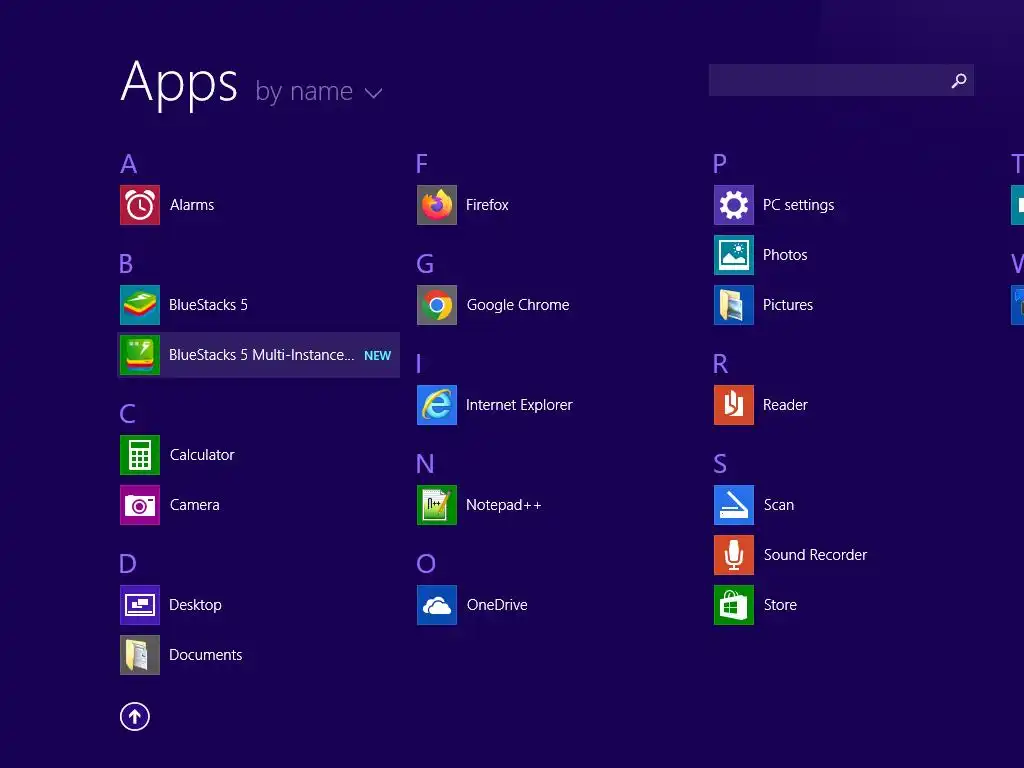Open PC settings gear icon

[x=734, y=205]
